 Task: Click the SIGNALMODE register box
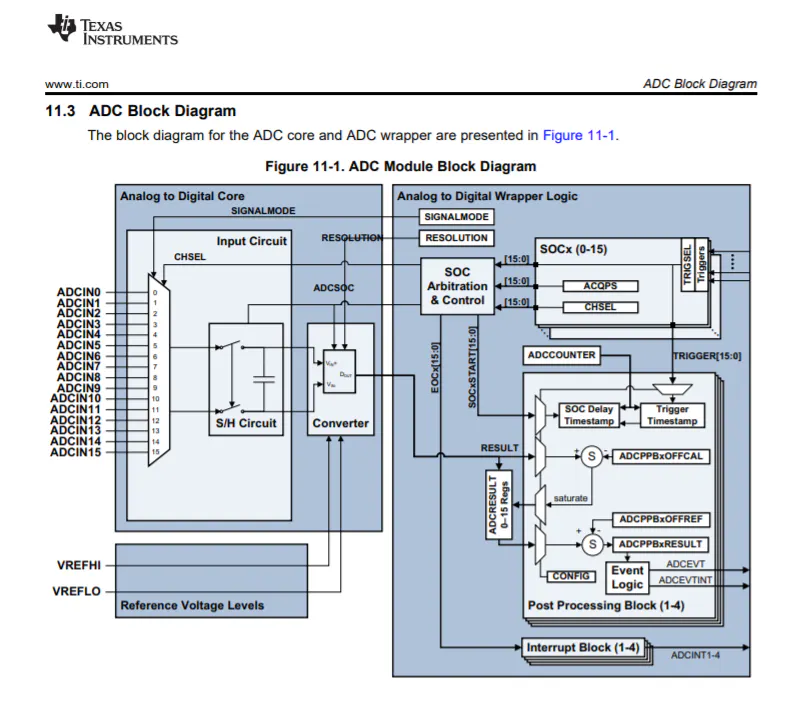click(x=456, y=217)
